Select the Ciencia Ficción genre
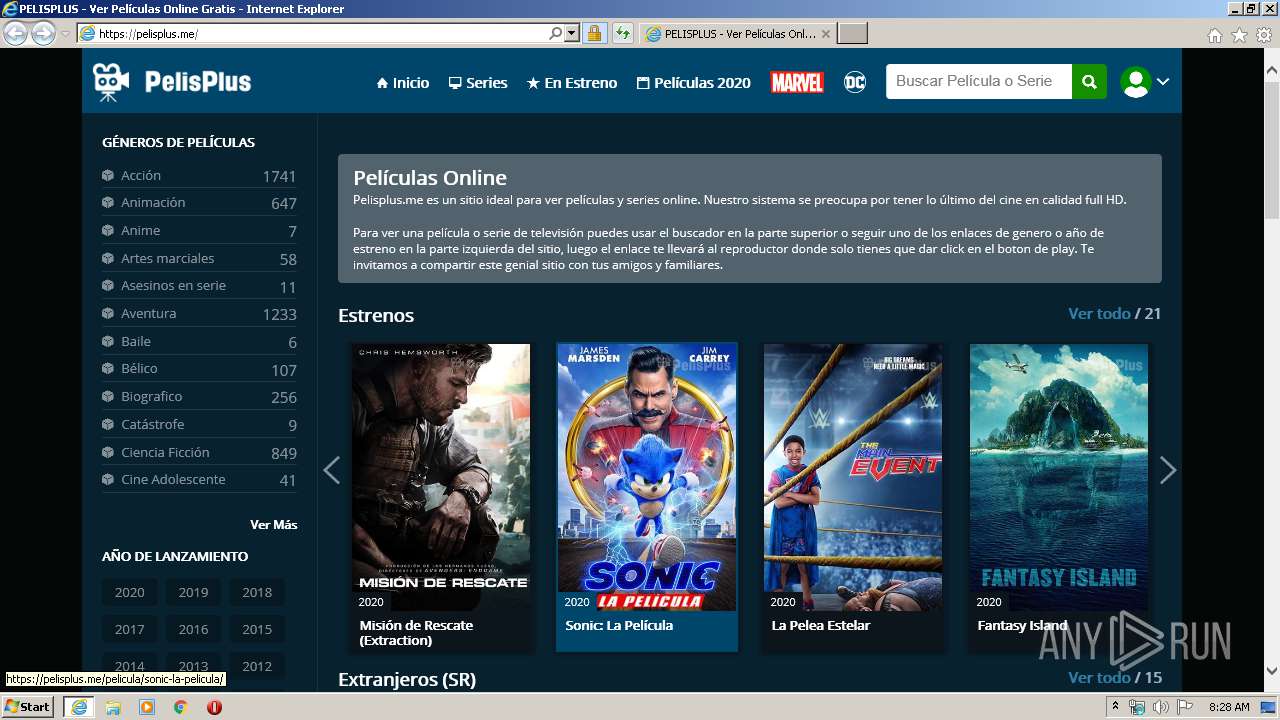This screenshot has height=720, width=1280. coord(199,452)
